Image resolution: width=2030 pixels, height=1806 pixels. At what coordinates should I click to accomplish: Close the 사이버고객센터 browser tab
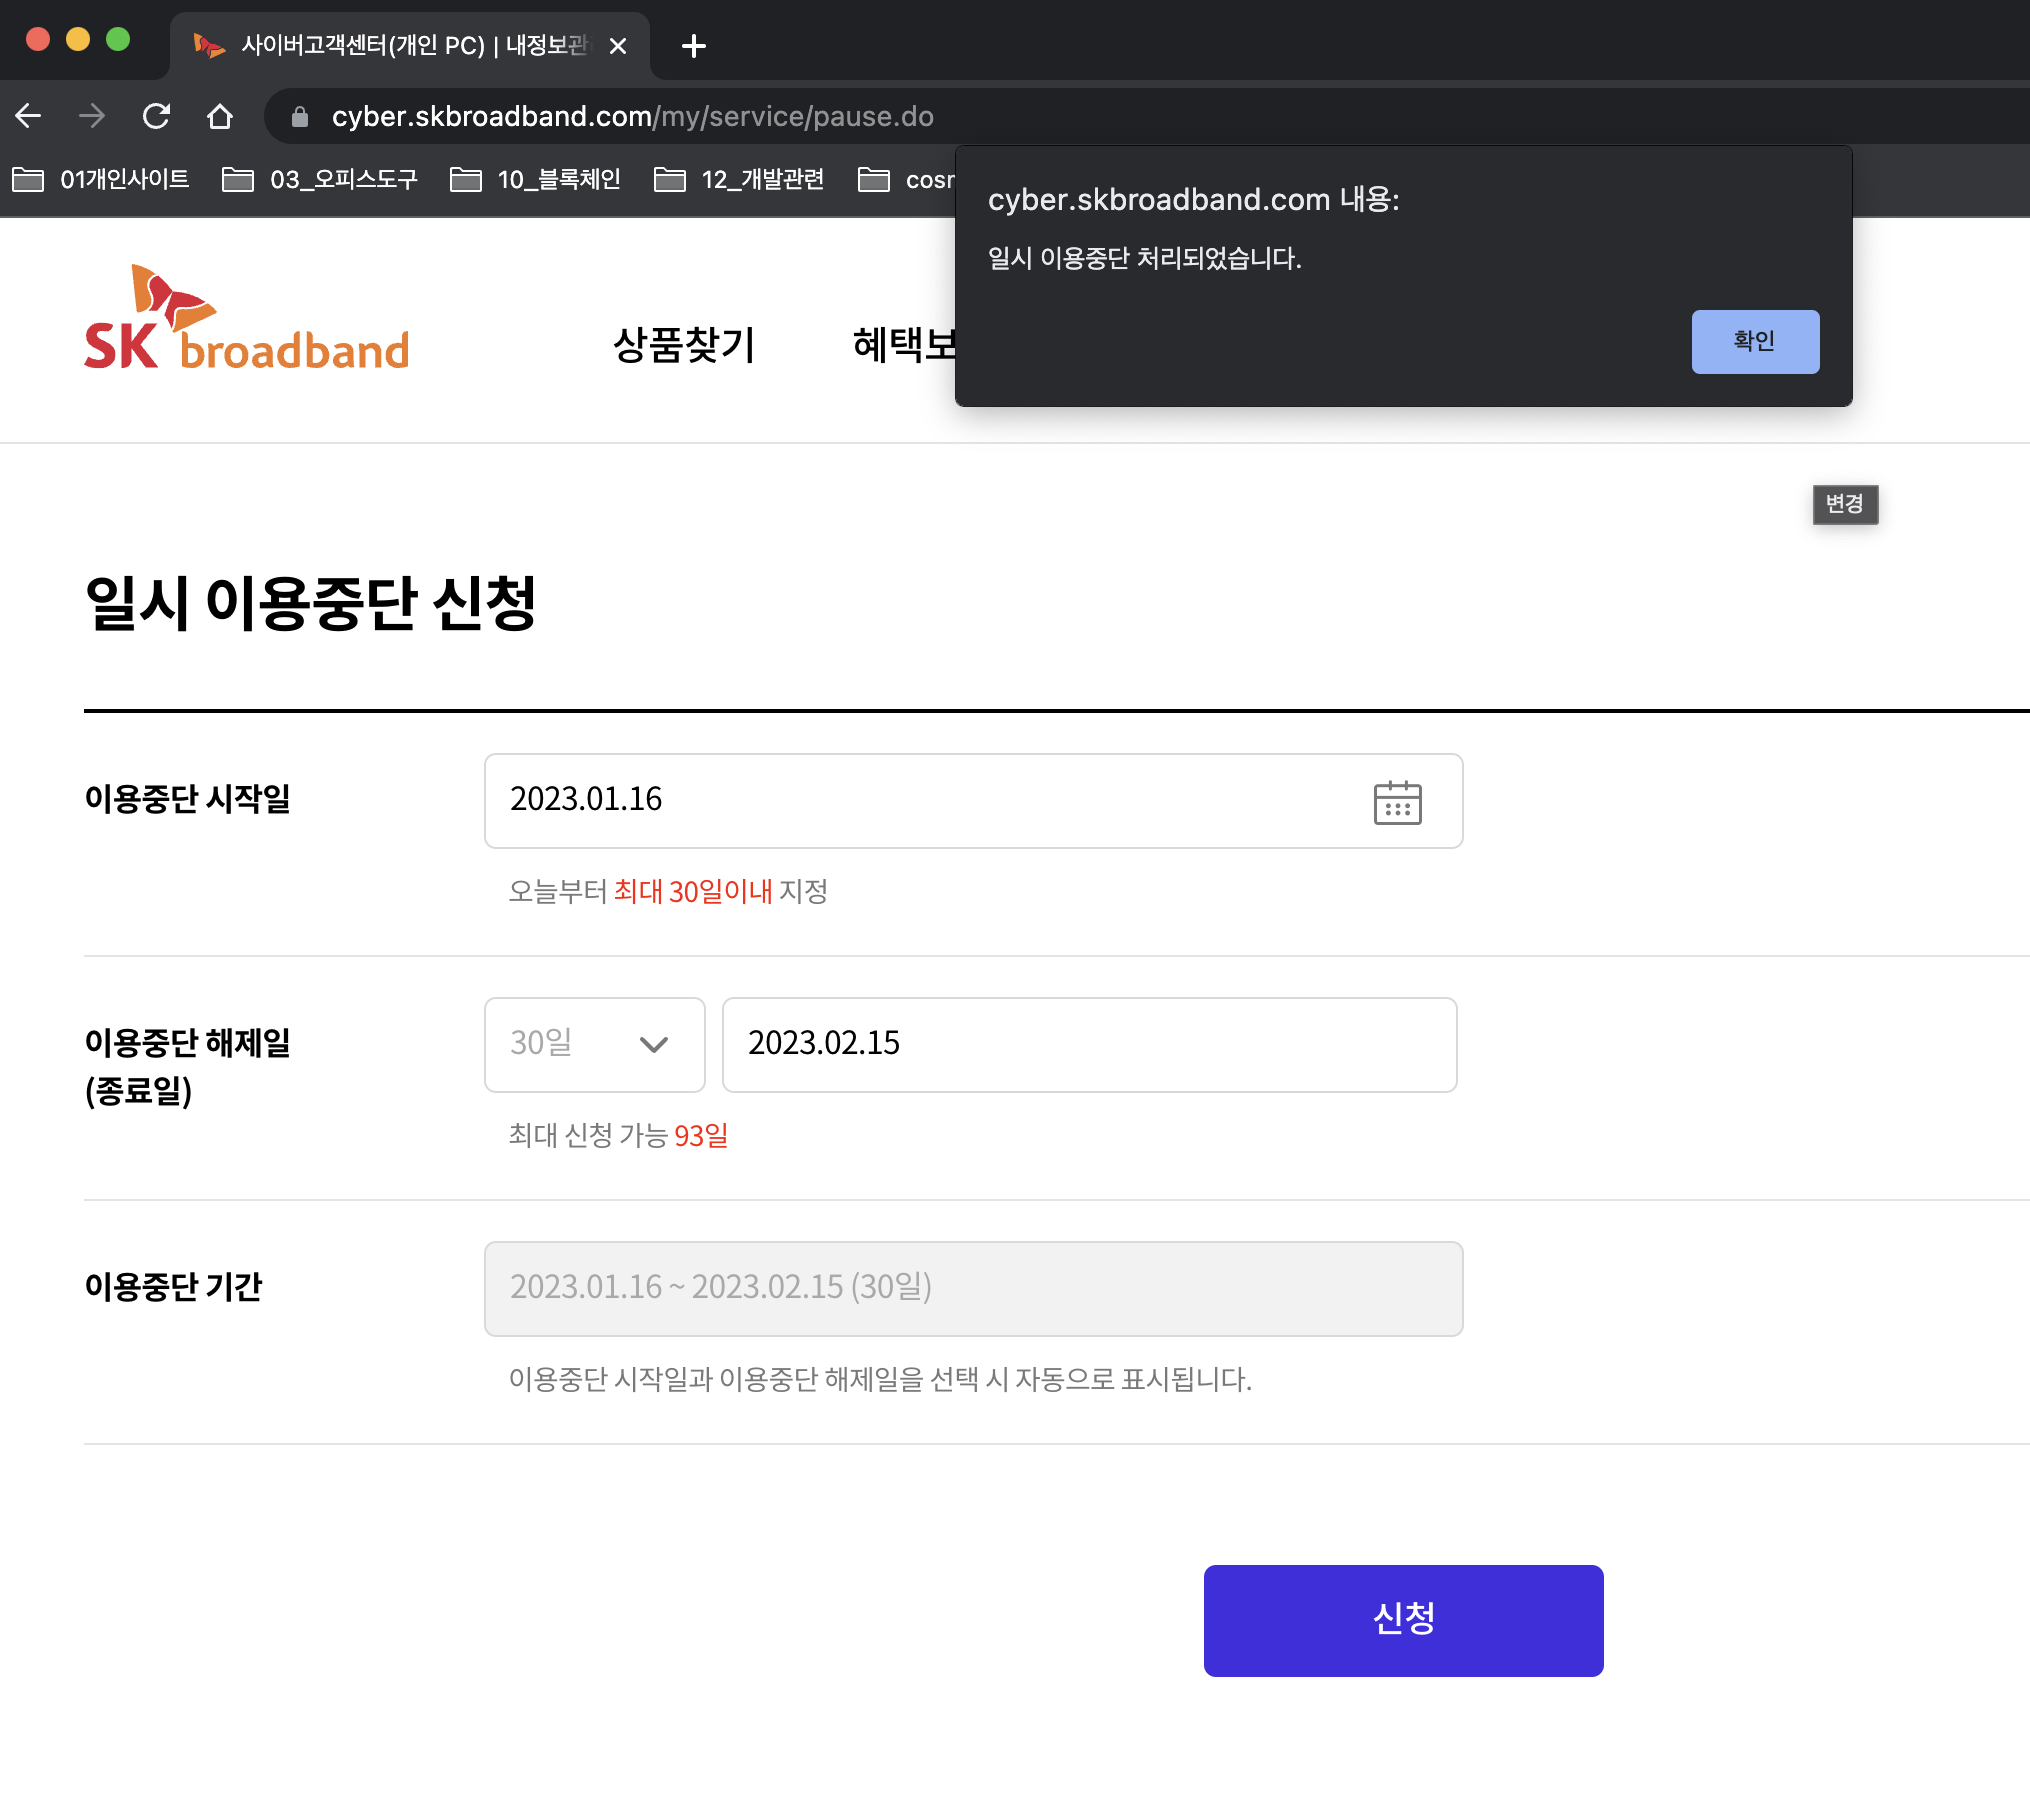pyautogui.click(x=618, y=46)
